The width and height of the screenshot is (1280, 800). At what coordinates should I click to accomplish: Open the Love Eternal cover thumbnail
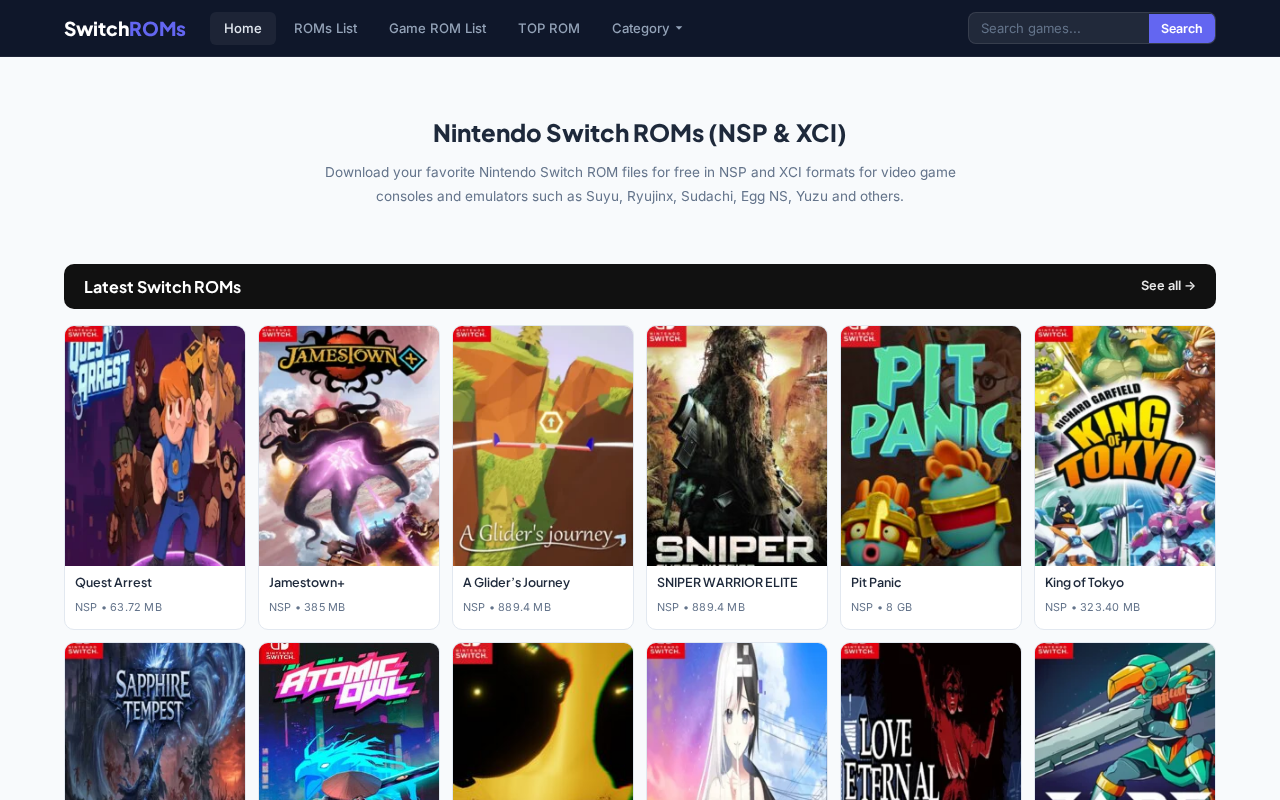tap(931, 721)
